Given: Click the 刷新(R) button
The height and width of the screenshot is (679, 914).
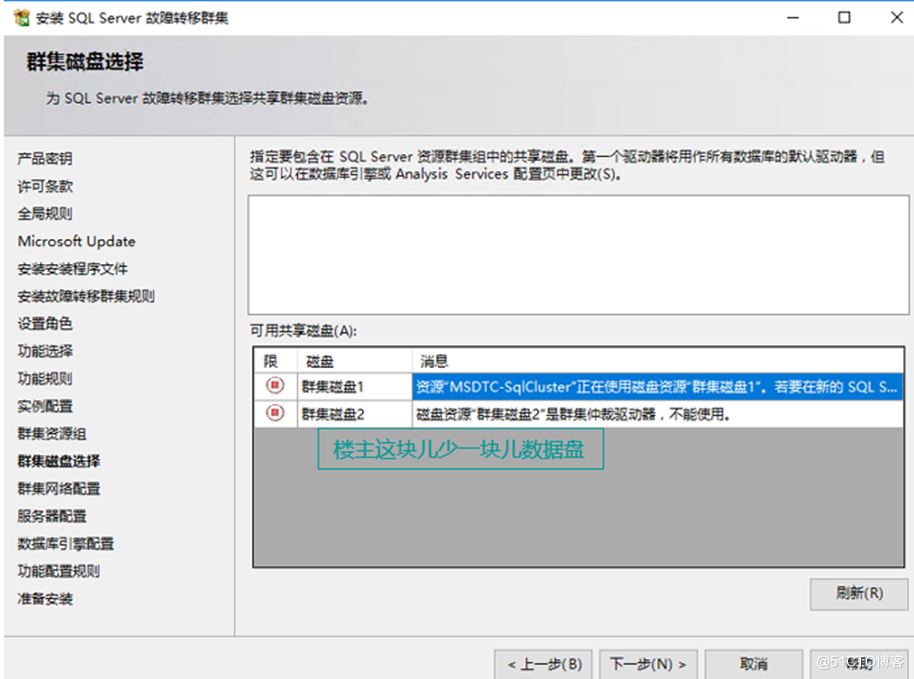Looking at the screenshot, I should click(x=858, y=594).
